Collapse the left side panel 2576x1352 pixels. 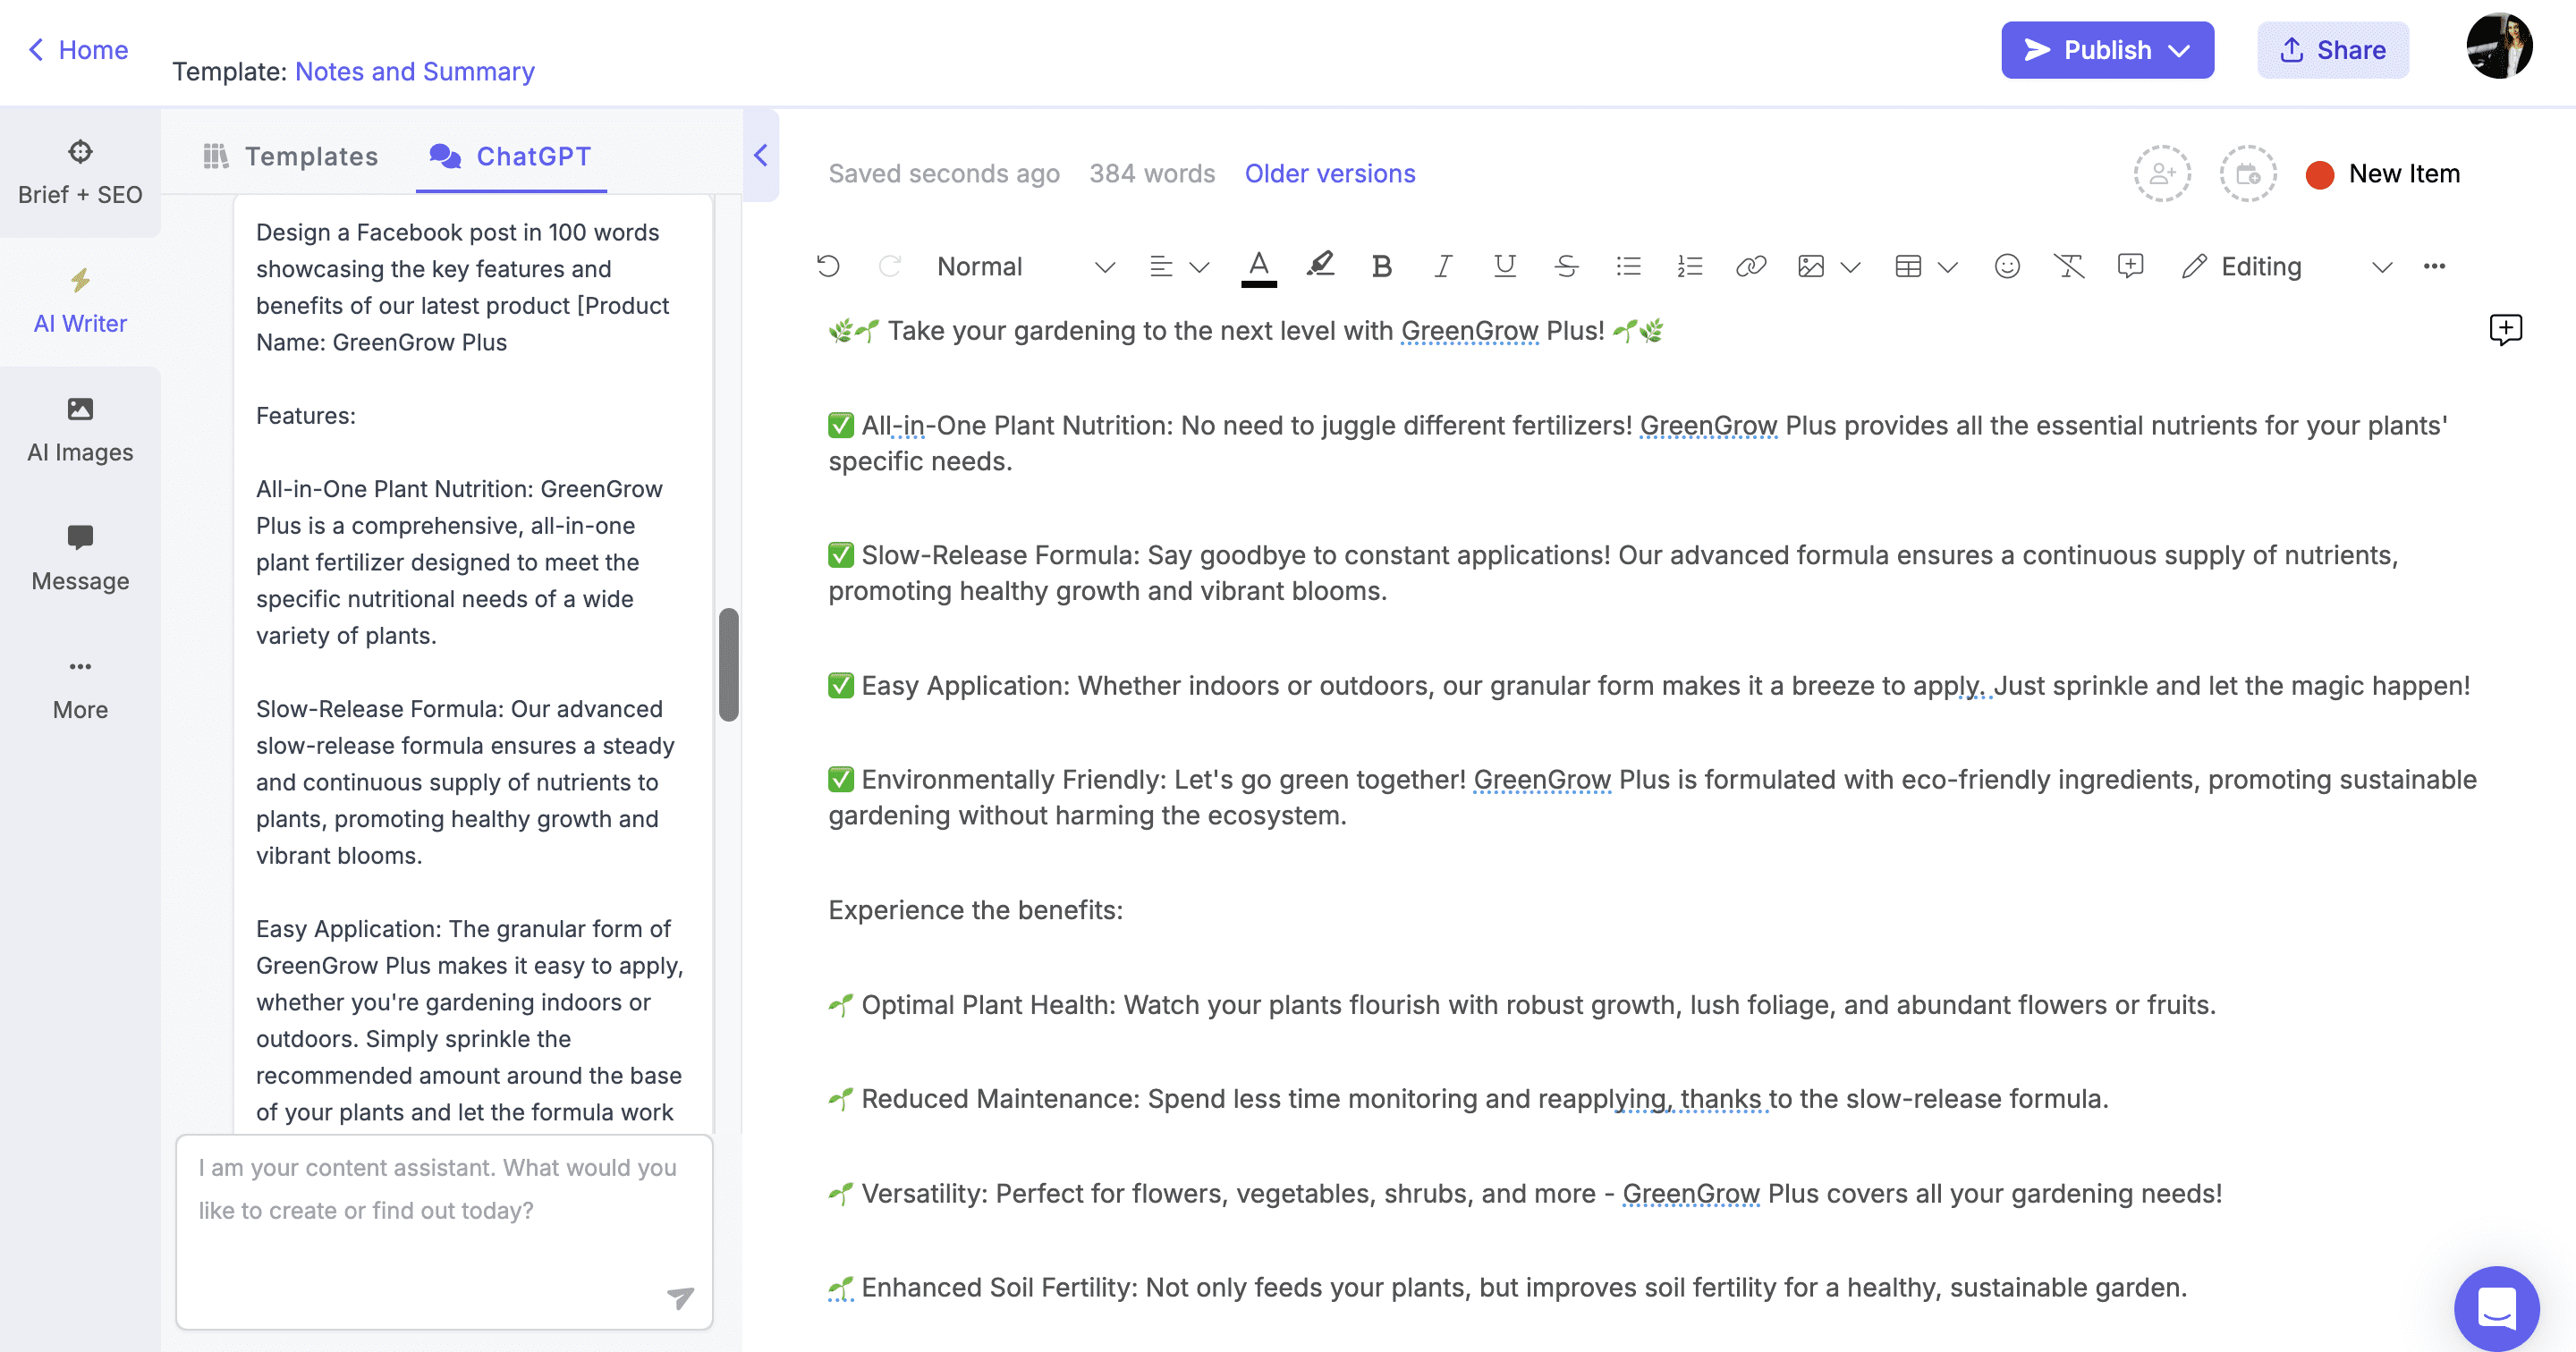761,155
